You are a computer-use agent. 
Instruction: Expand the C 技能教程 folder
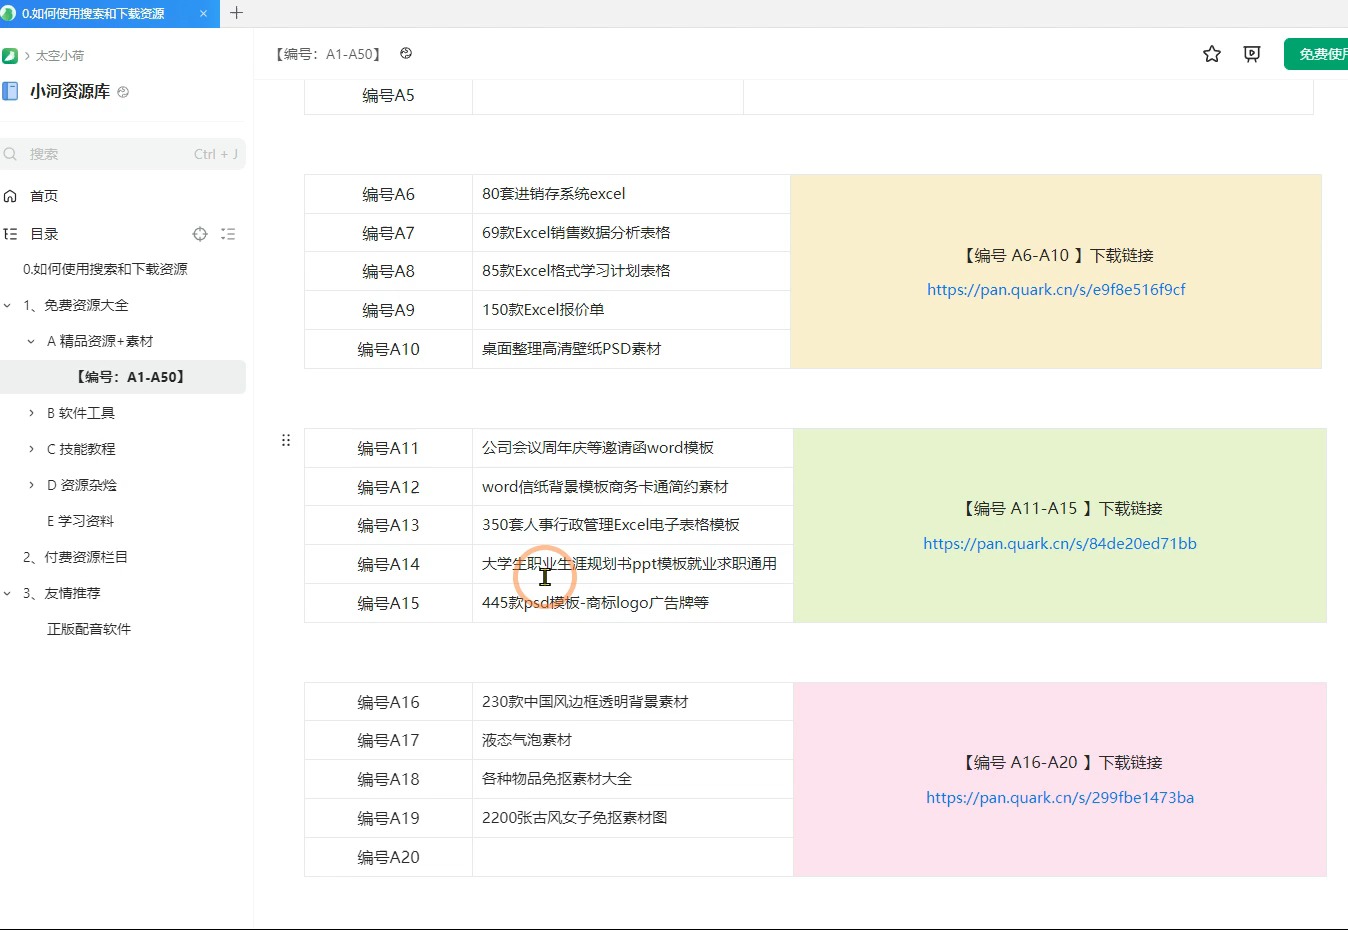click(x=31, y=449)
